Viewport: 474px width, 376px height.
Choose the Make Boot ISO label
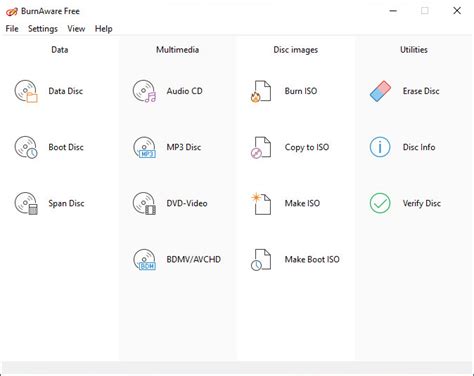click(312, 259)
